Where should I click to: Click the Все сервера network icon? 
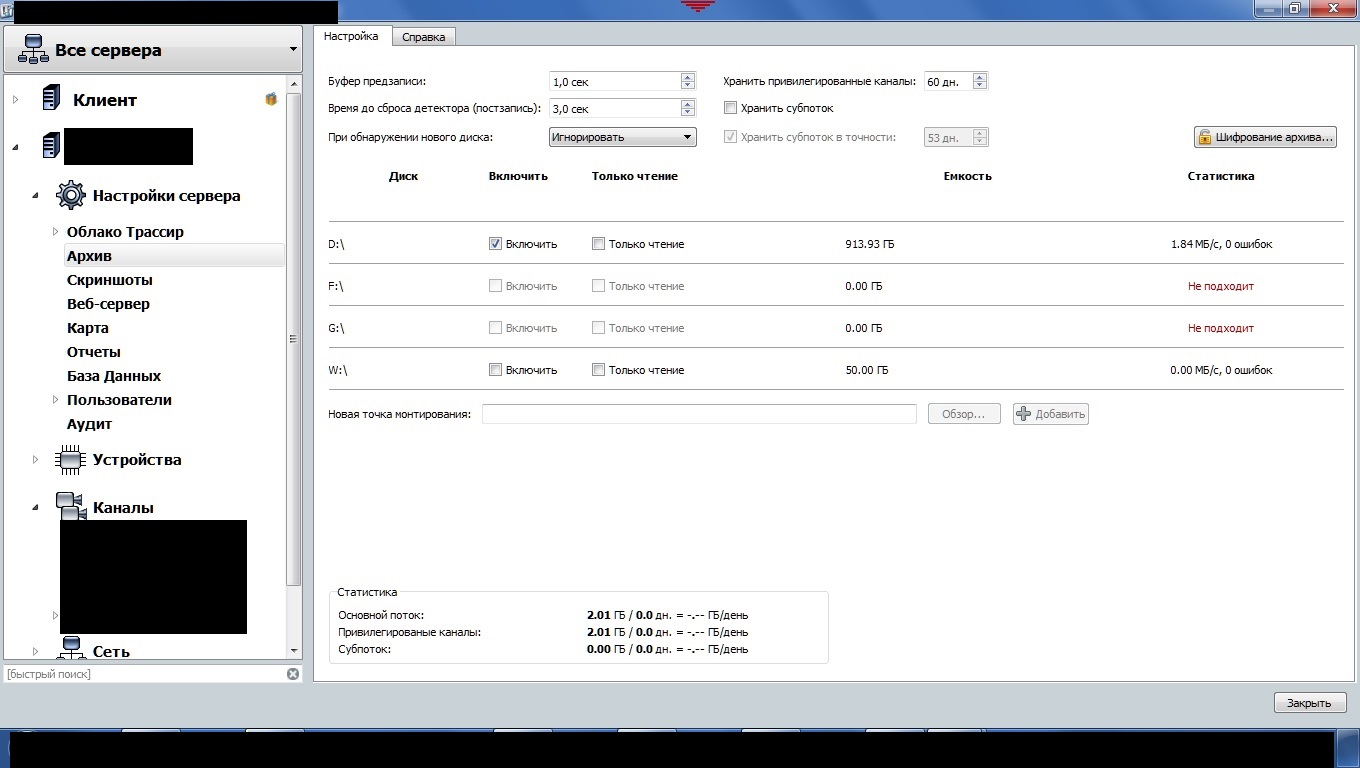34,50
